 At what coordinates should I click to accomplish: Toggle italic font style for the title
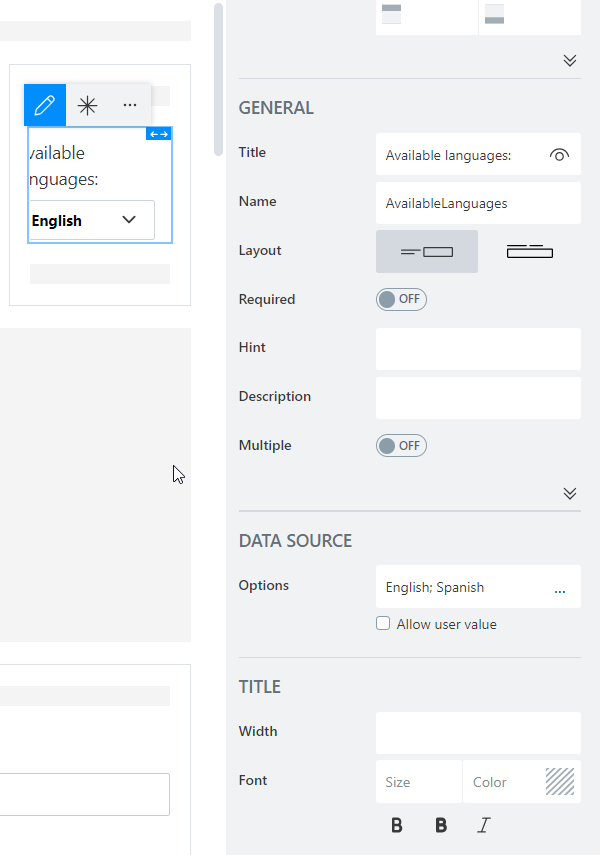tap(484, 826)
